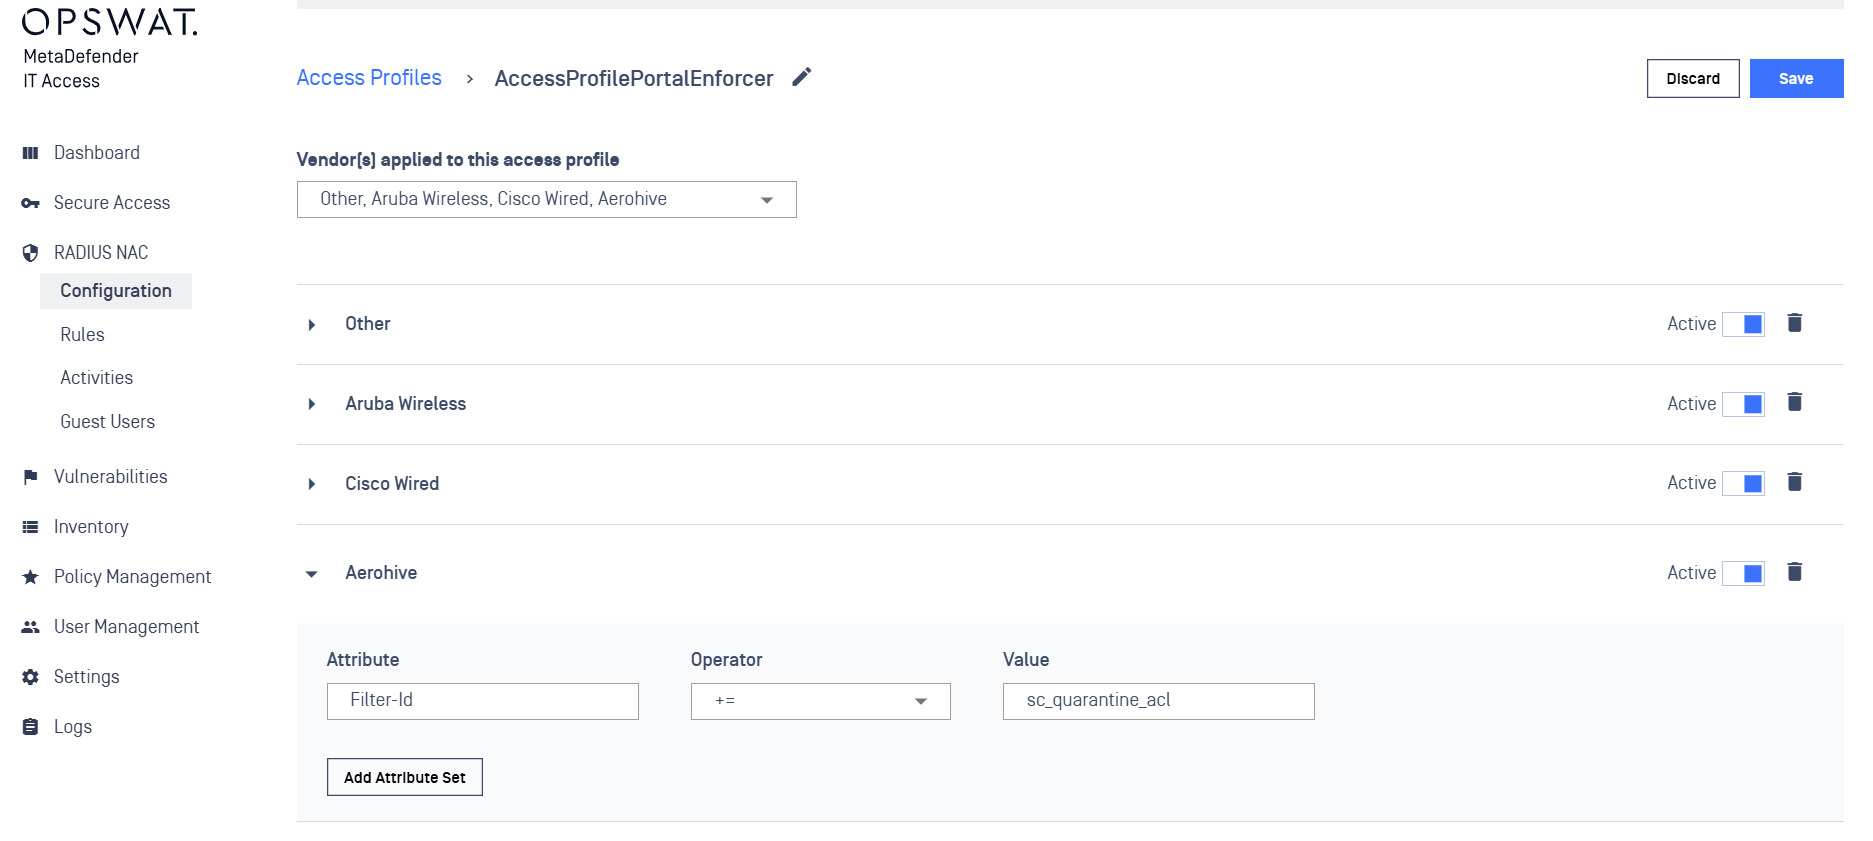Click the Other section title
Screen dimensions: 1873x841
(368, 324)
